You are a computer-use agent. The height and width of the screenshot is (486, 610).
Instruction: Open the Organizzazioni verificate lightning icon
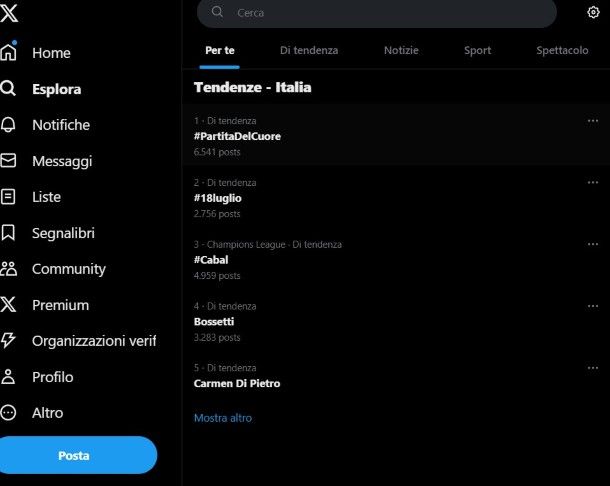click(x=8, y=340)
